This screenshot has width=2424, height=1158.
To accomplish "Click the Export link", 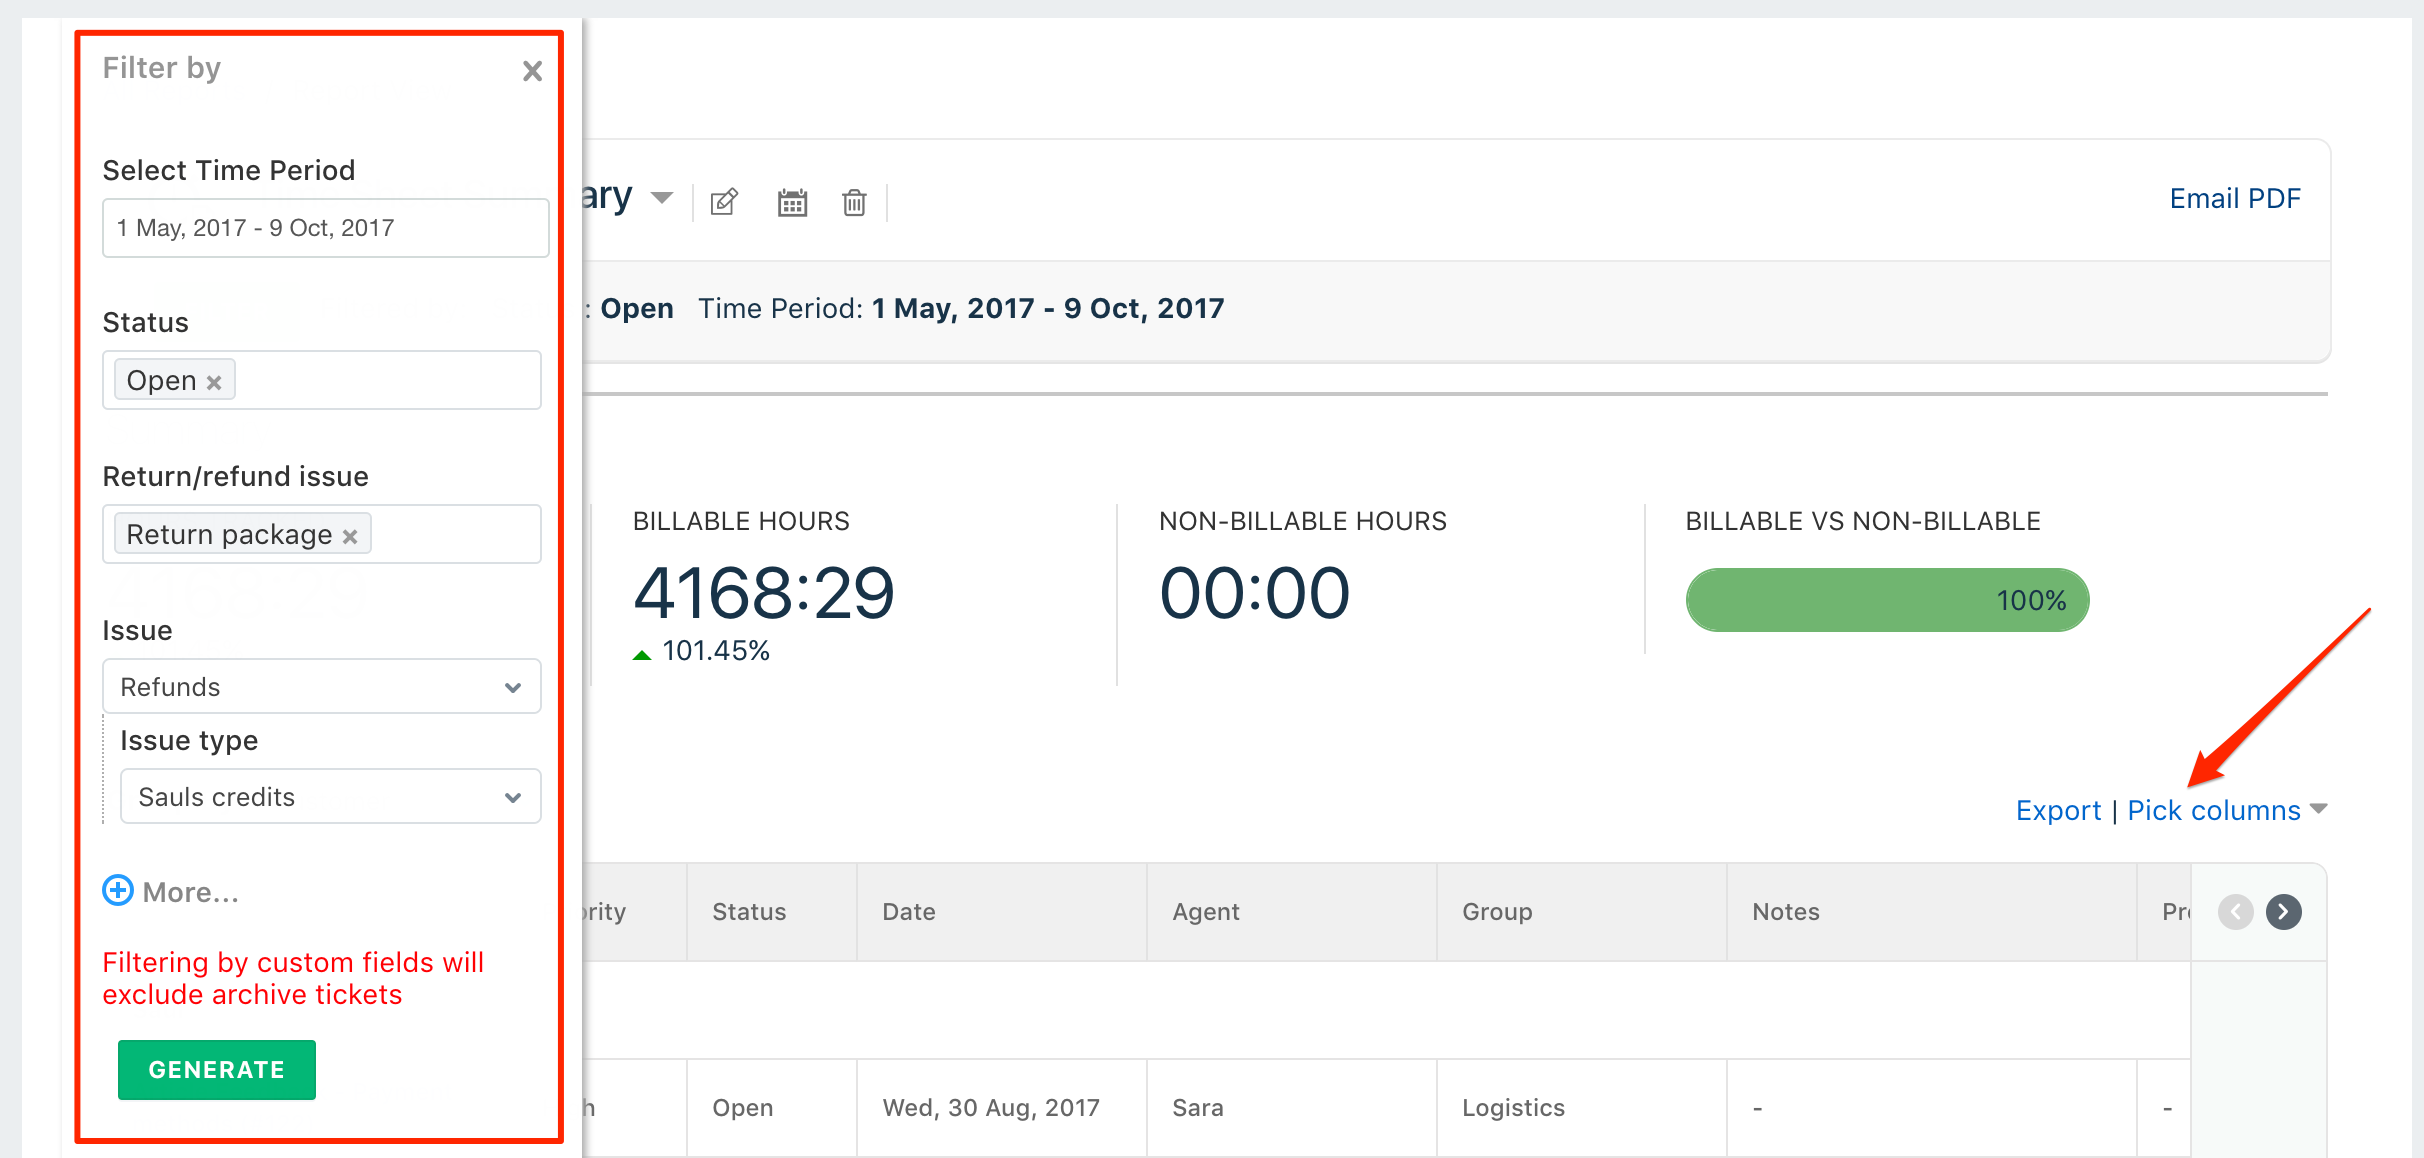I will pyautogui.click(x=2058, y=810).
